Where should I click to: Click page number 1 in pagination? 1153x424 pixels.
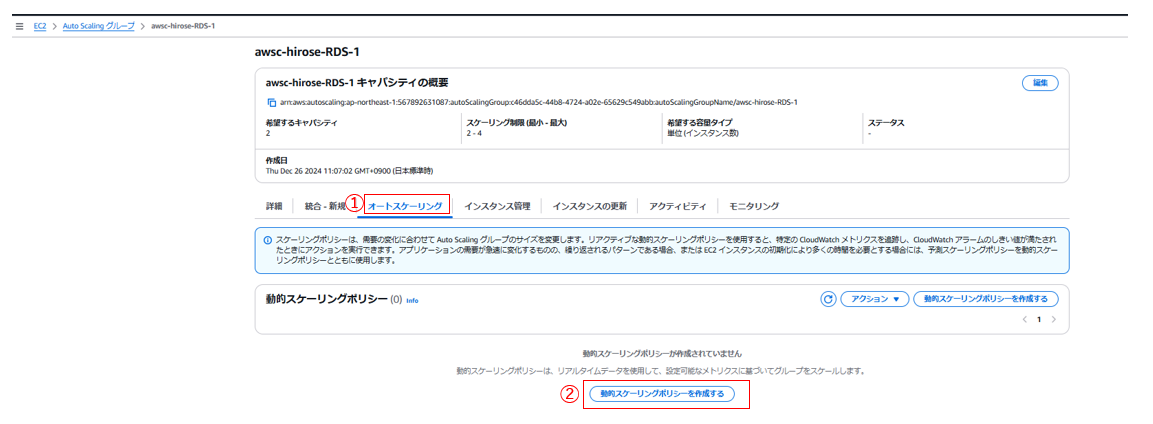point(1039,320)
